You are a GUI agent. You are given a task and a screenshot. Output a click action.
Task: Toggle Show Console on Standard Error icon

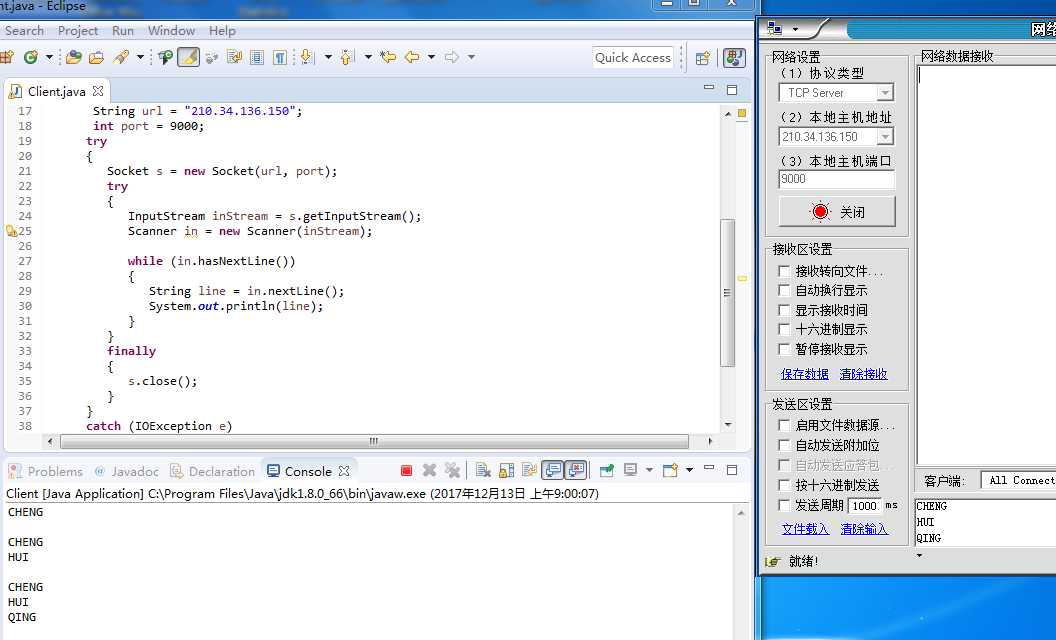click(x=576, y=470)
